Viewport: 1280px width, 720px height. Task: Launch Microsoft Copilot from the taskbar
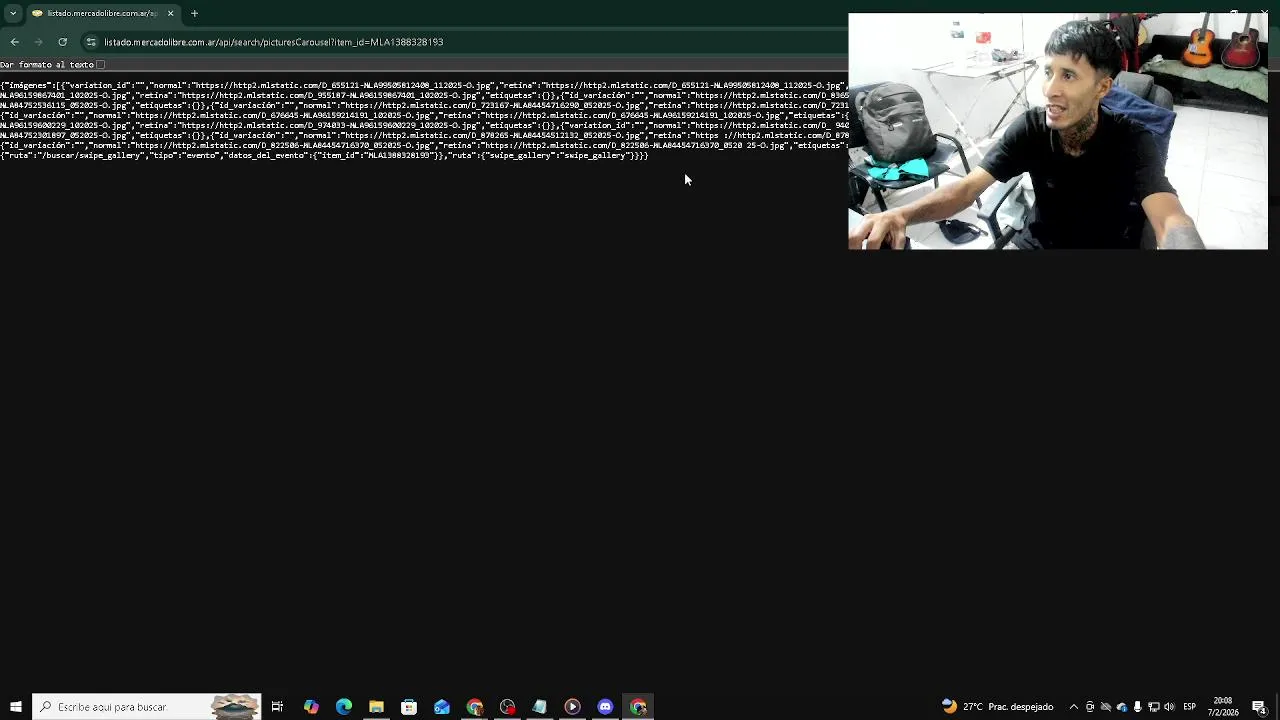click(x=311, y=707)
